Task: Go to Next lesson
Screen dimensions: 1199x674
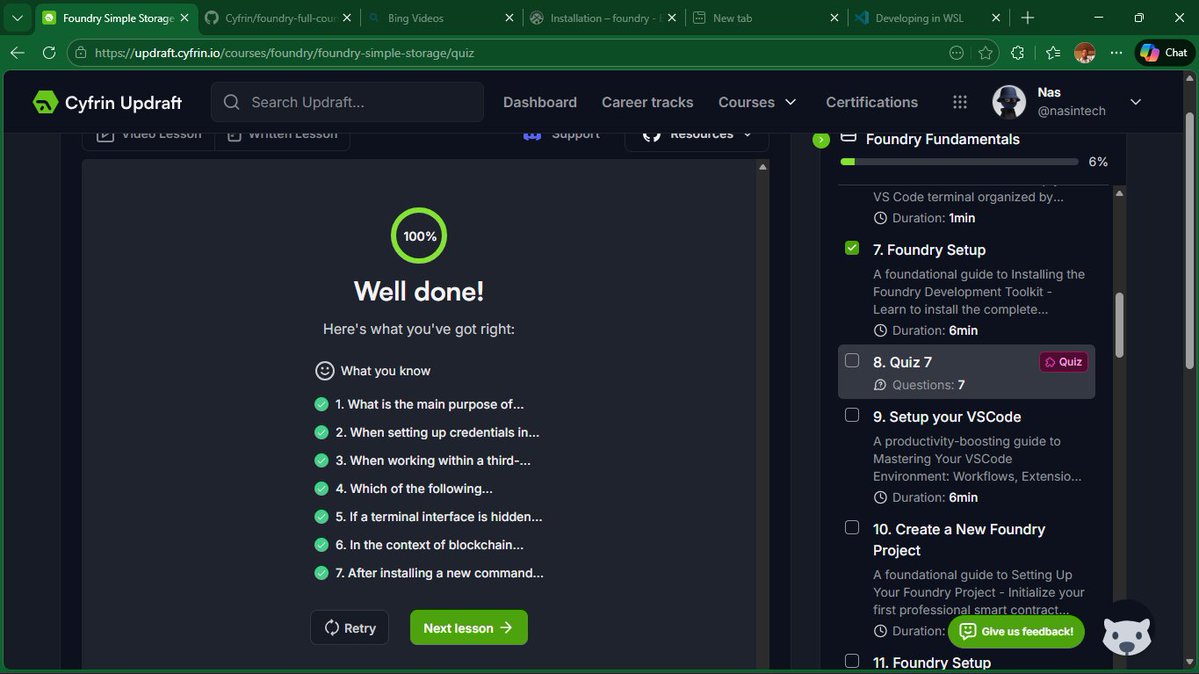Action: click(468, 627)
